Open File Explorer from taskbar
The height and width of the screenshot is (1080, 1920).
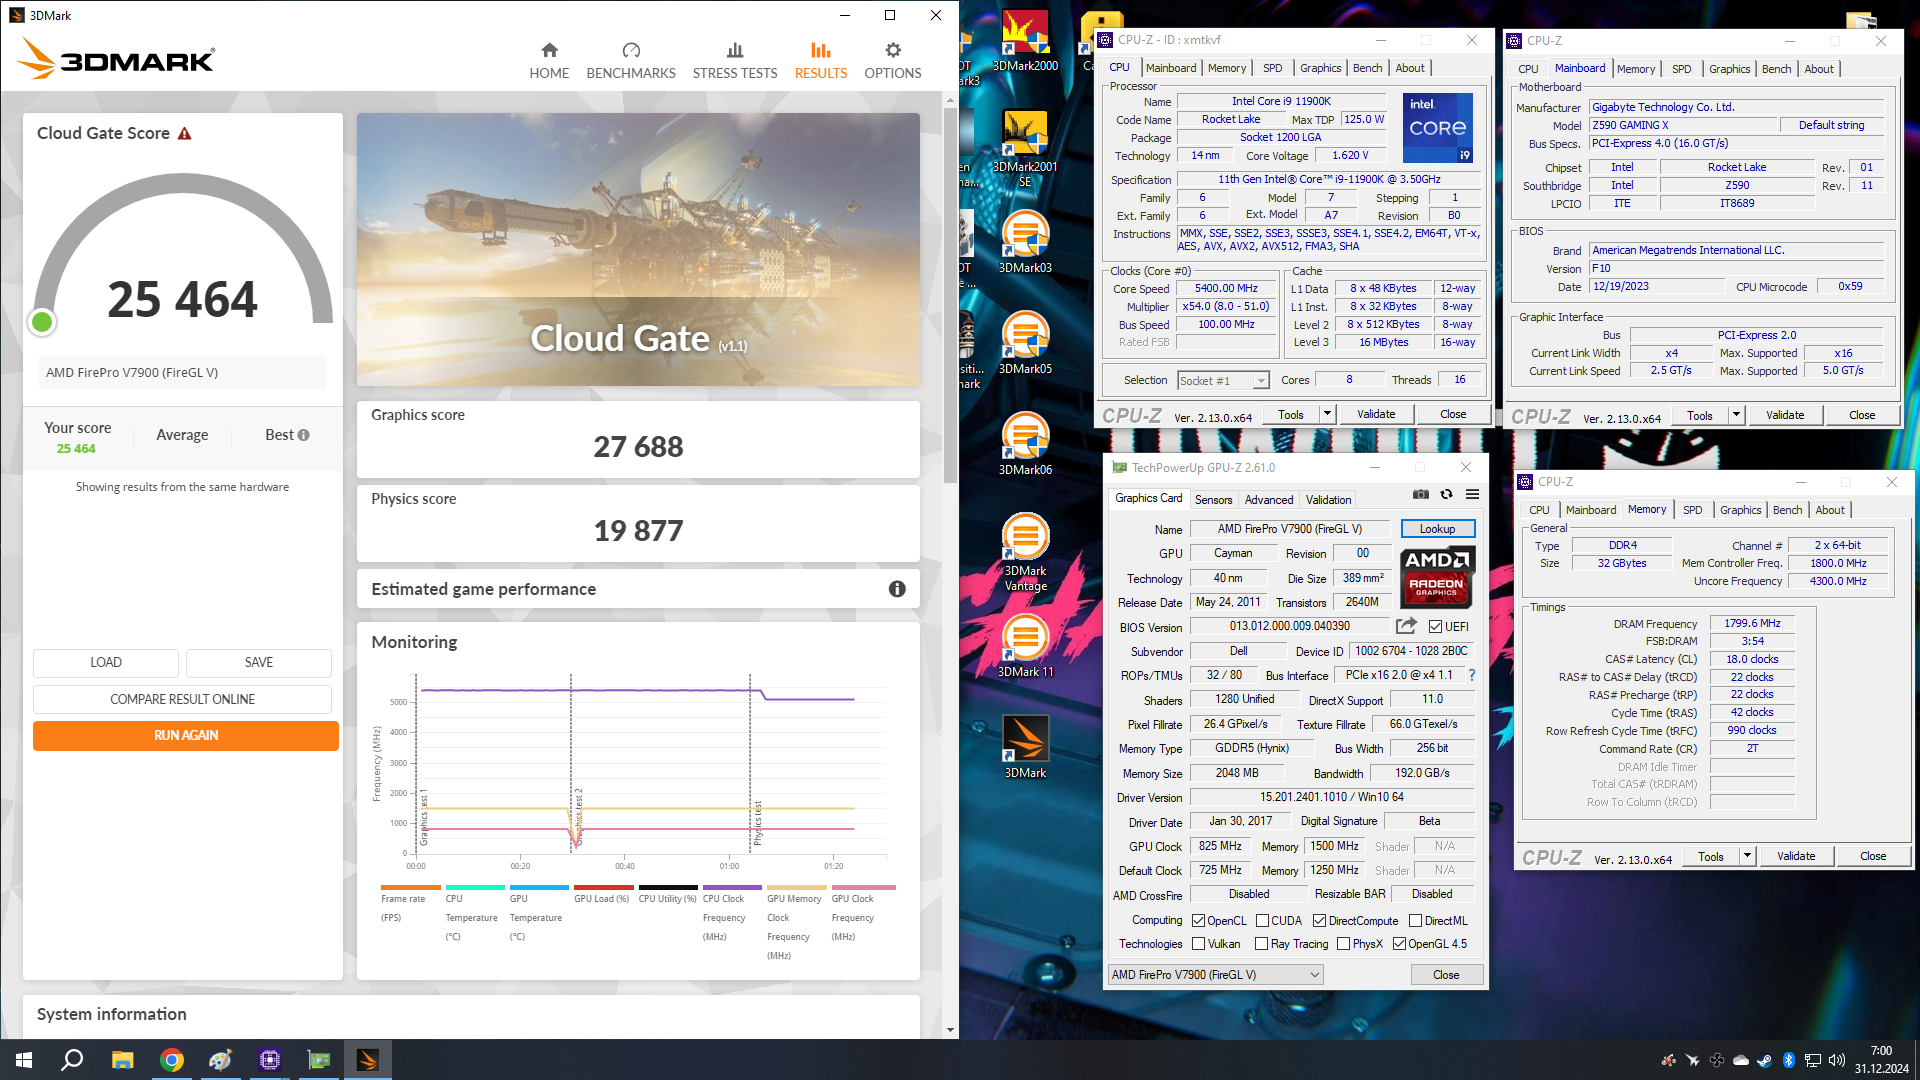122,1060
